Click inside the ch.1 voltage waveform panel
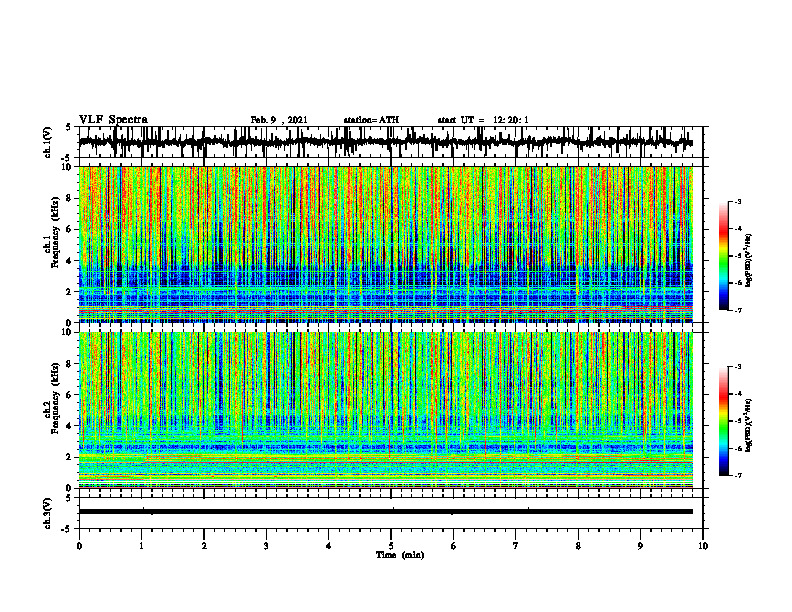The height and width of the screenshot is (612, 792). tap(390, 142)
